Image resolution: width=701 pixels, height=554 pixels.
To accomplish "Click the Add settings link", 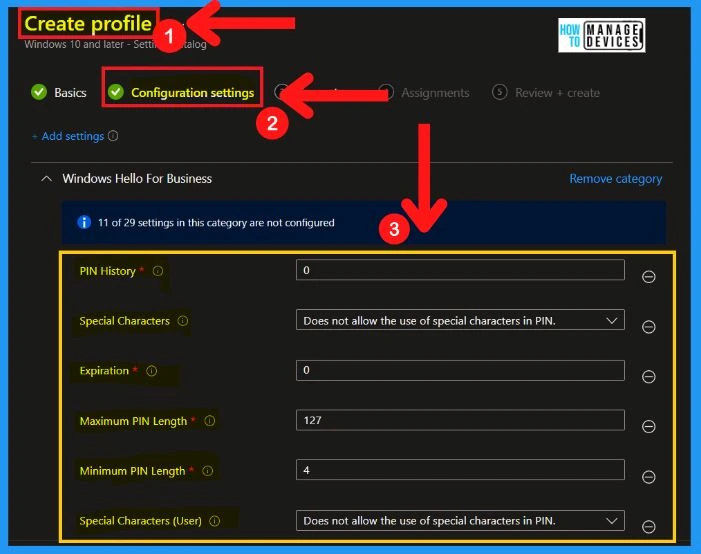I will (x=68, y=136).
